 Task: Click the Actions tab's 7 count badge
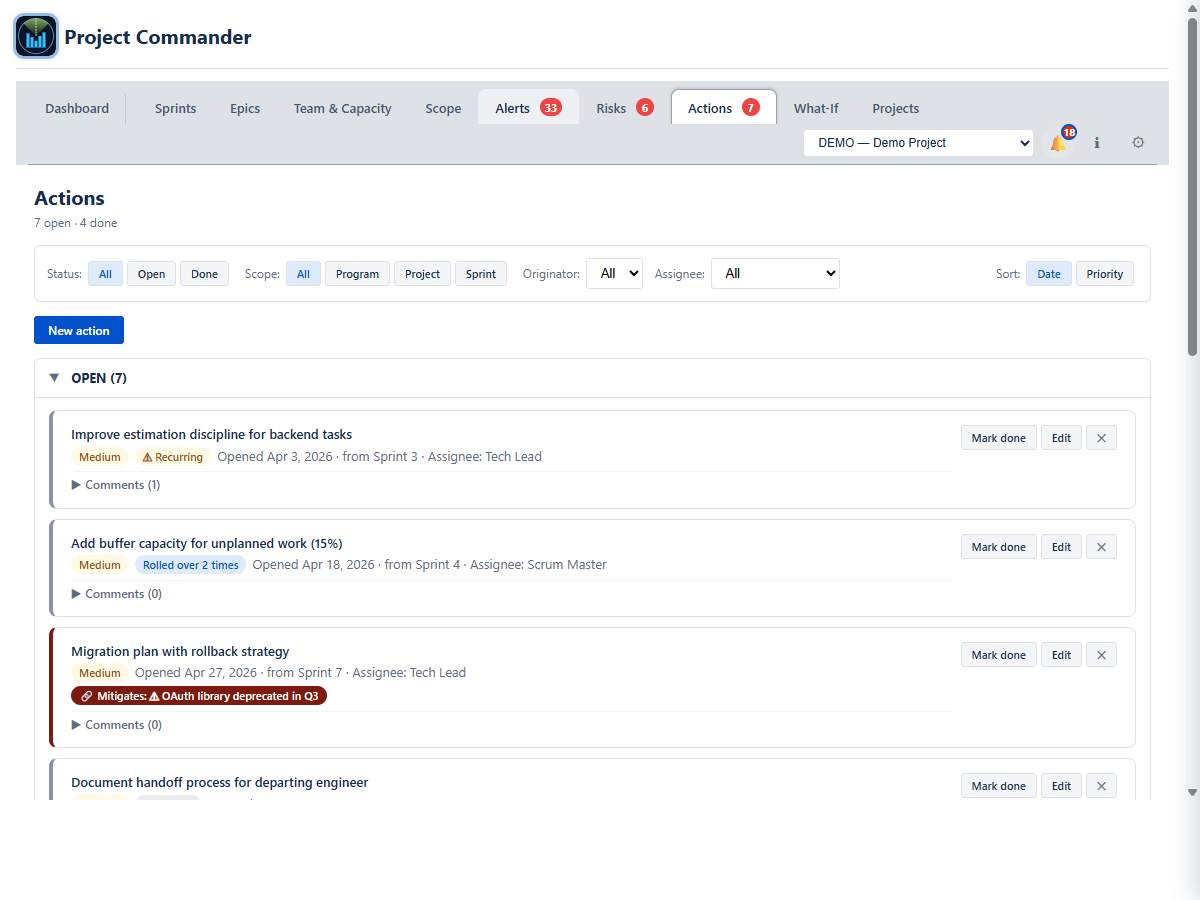pyautogui.click(x=750, y=108)
